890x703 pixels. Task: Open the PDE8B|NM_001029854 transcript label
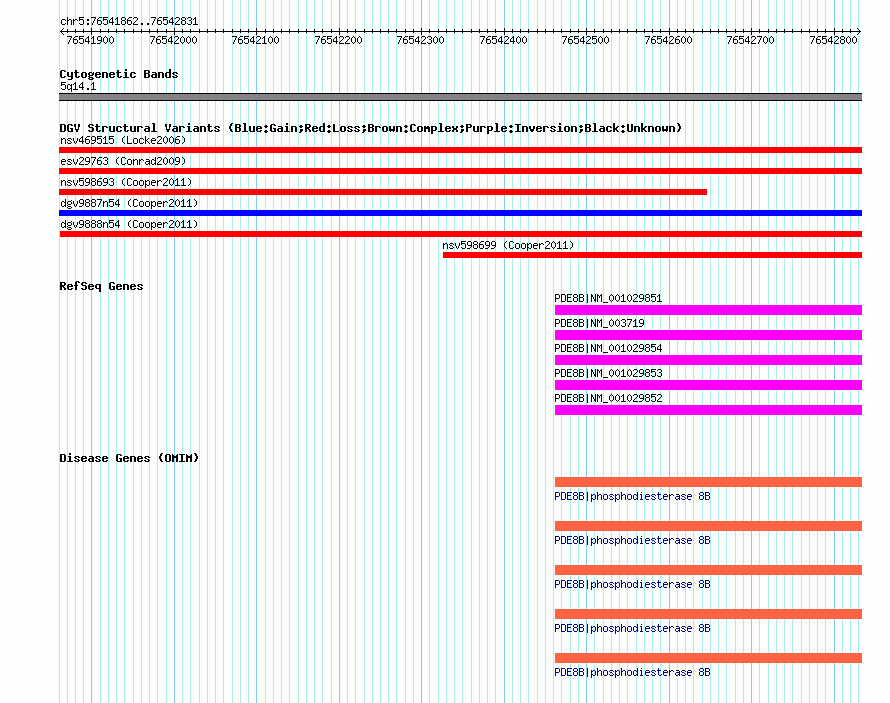(x=608, y=348)
